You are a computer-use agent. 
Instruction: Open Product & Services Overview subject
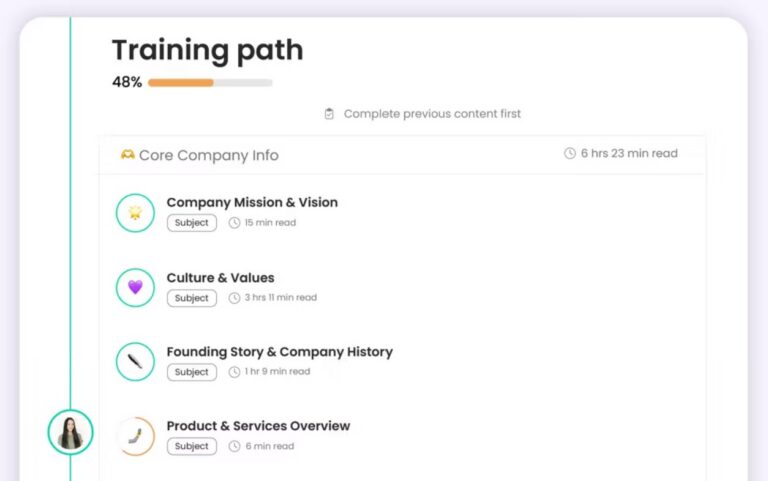click(x=258, y=426)
